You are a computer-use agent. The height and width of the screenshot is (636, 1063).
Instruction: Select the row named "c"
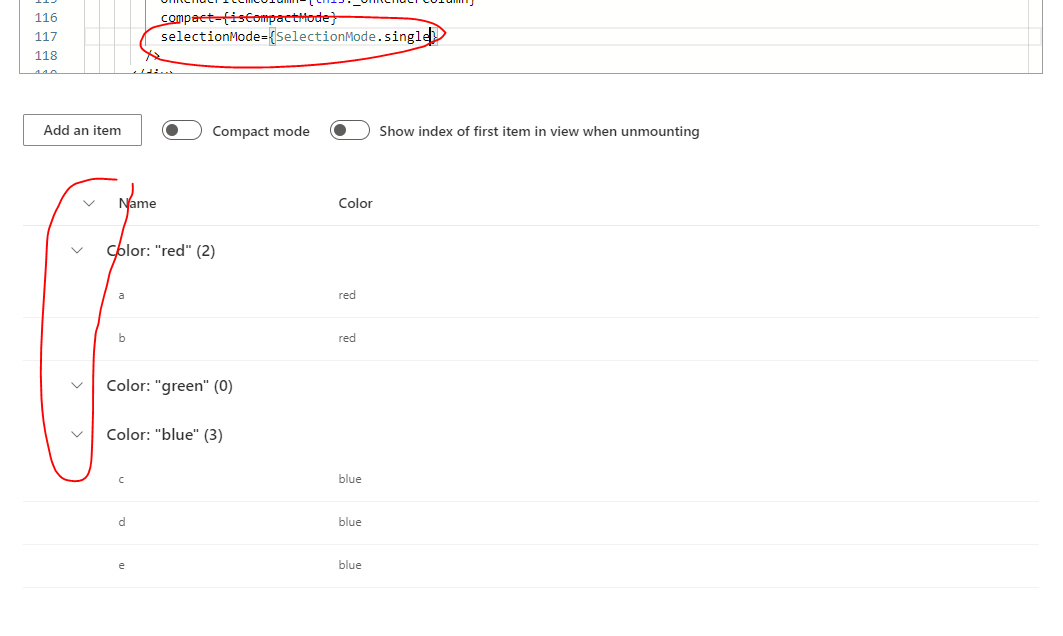[x=121, y=478]
